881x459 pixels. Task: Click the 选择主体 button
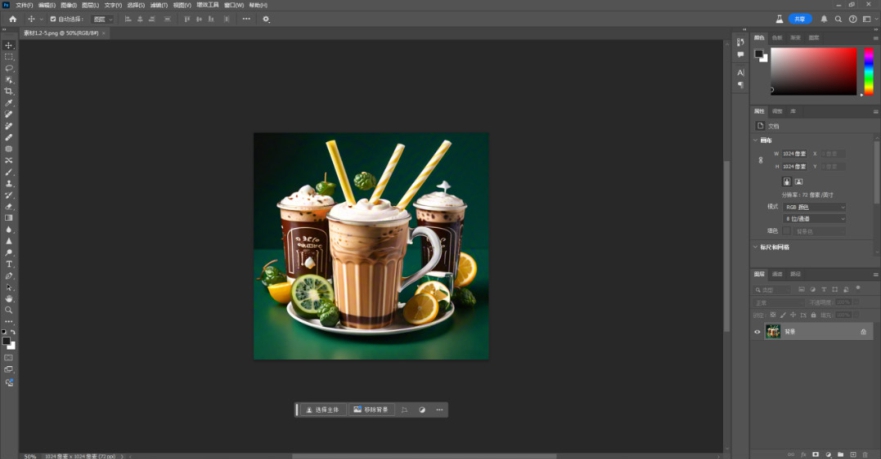coord(323,410)
